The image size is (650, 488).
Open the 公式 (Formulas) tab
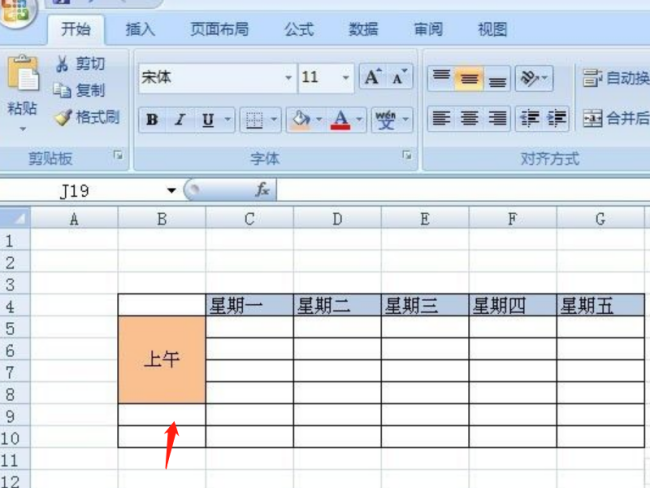point(299,29)
